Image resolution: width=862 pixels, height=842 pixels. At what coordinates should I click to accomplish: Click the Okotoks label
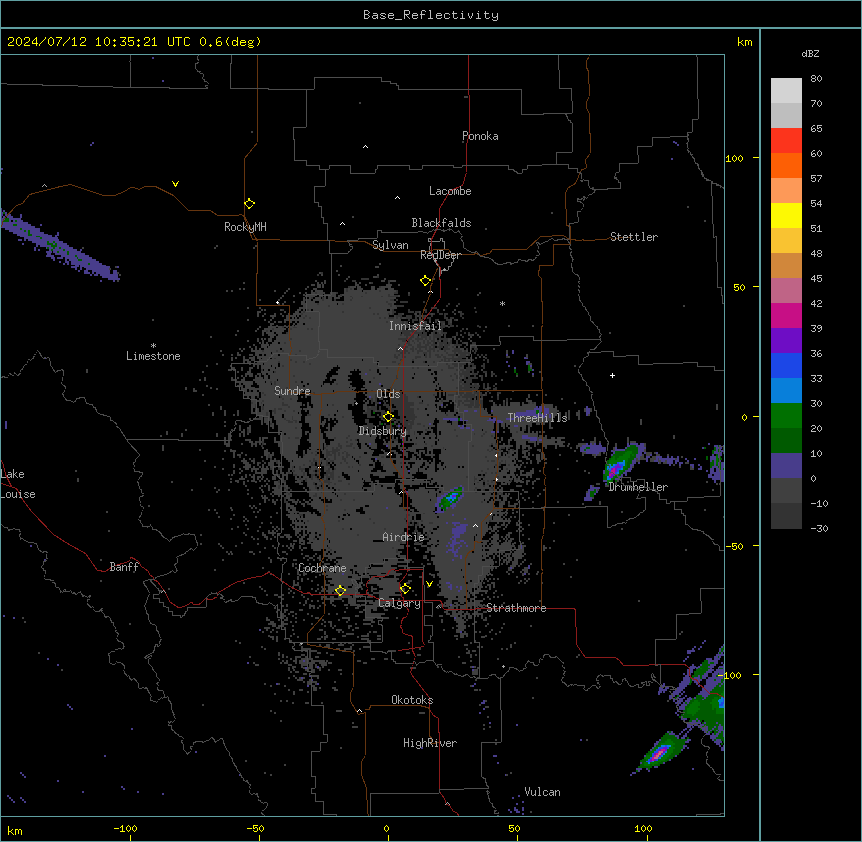(412, 700)
